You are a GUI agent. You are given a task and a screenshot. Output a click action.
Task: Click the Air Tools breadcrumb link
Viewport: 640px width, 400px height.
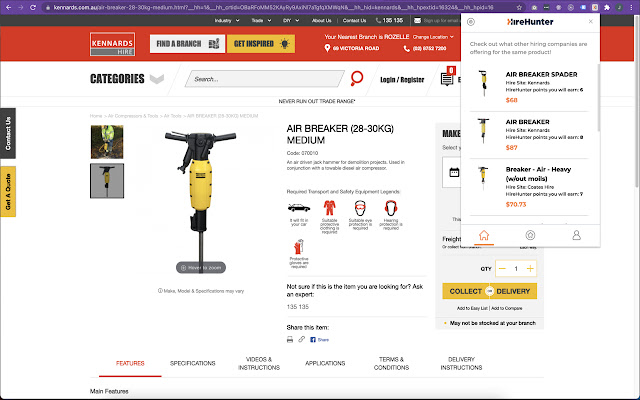(172, 116)
